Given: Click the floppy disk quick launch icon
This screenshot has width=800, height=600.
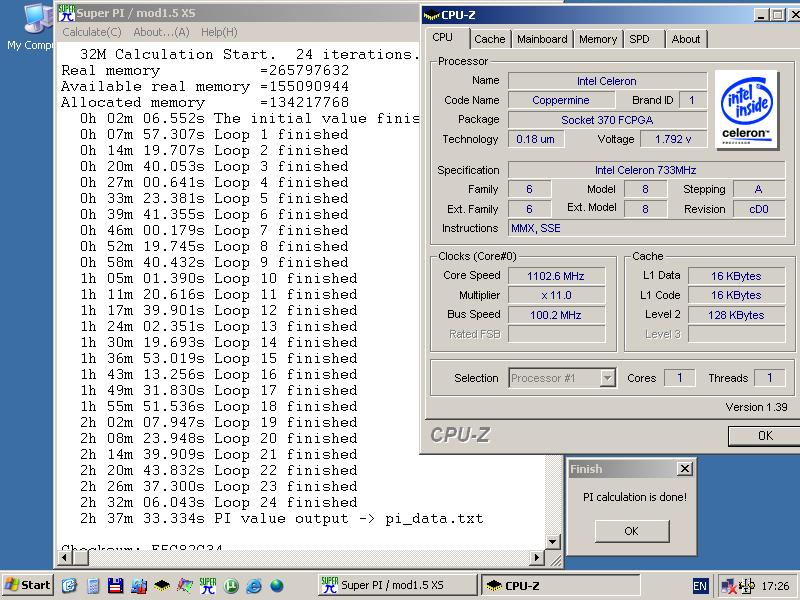Looking at the screenshot, I should (x=116, y=586).
